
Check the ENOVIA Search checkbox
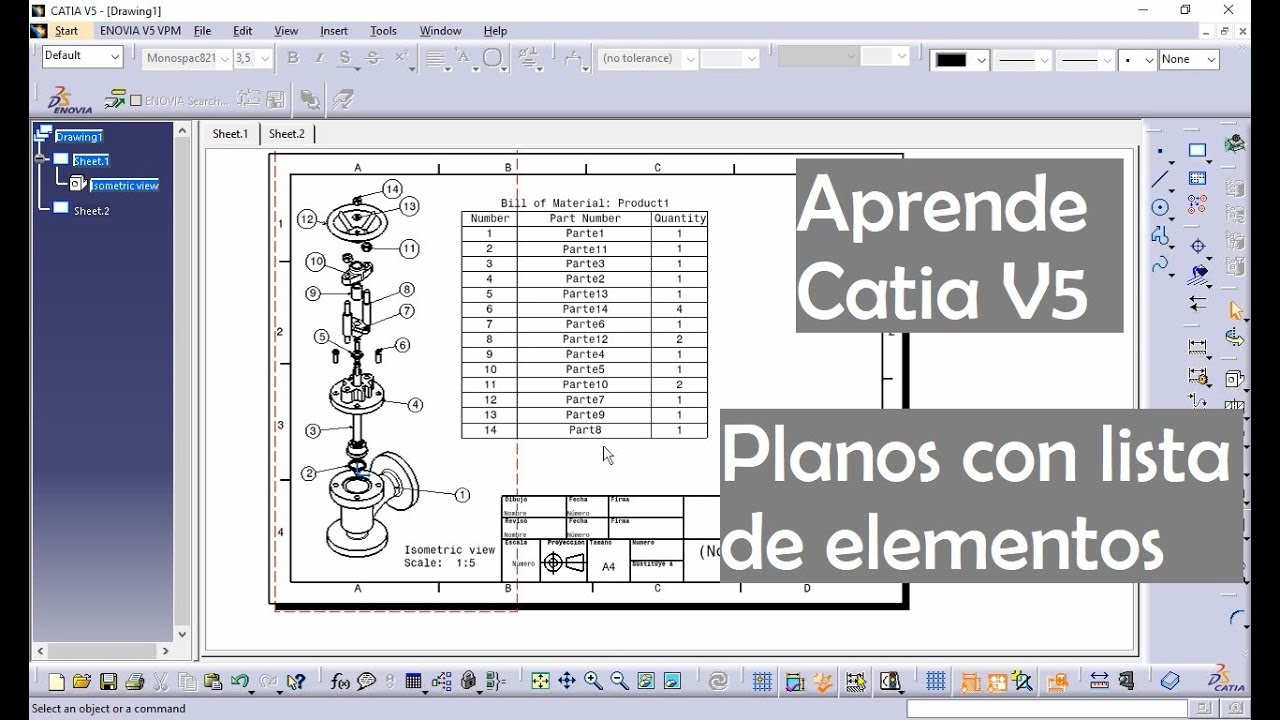pyautogui.click(x=136, y=100)
